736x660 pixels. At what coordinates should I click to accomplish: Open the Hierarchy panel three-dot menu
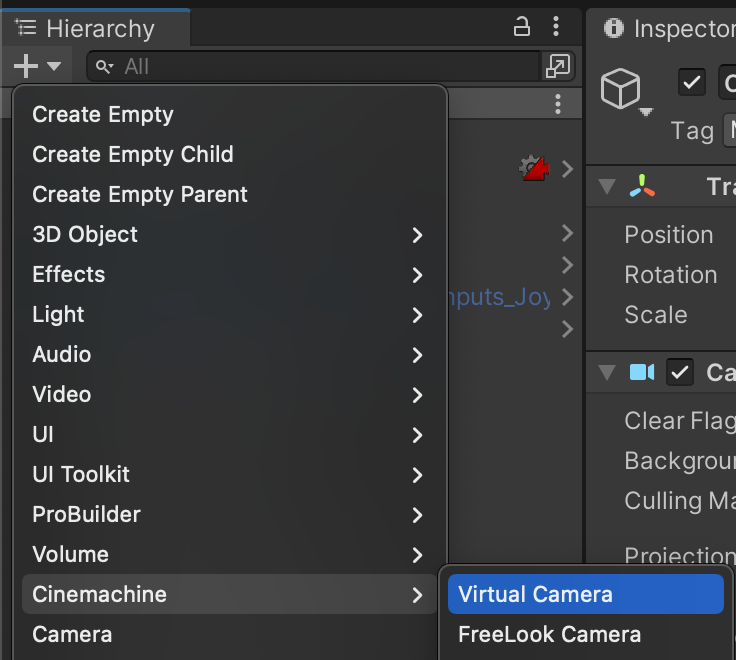[557, 27]
